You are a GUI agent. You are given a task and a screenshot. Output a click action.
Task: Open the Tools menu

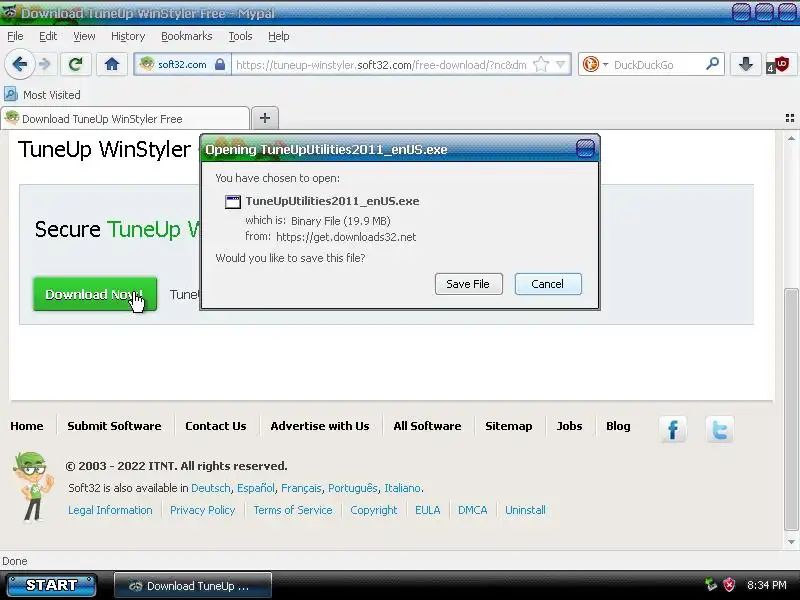[x=240, y=36]
